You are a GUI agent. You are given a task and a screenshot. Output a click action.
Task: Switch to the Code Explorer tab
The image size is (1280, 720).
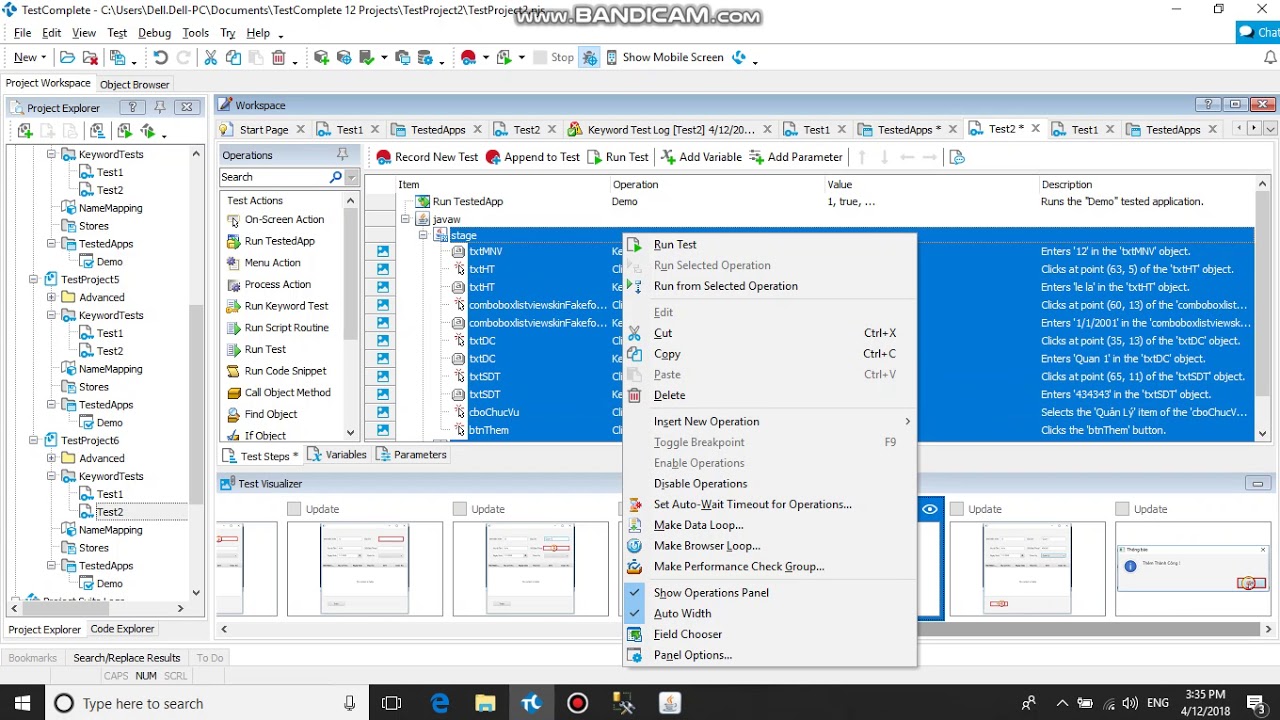coord(122,629)
